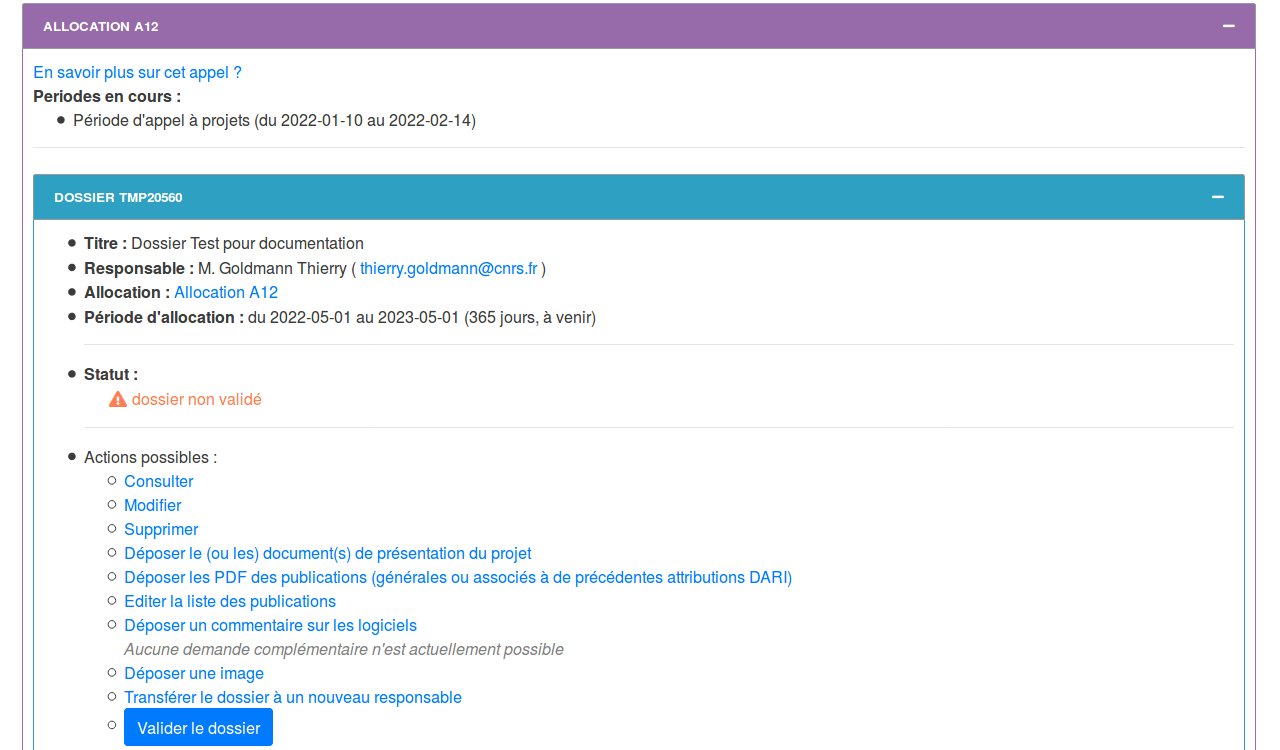Open 'Transférer le dossier à un nouveau responsable'
Image resolution: width=1280 pixels, height=750 pixels.
coord(292,698)
